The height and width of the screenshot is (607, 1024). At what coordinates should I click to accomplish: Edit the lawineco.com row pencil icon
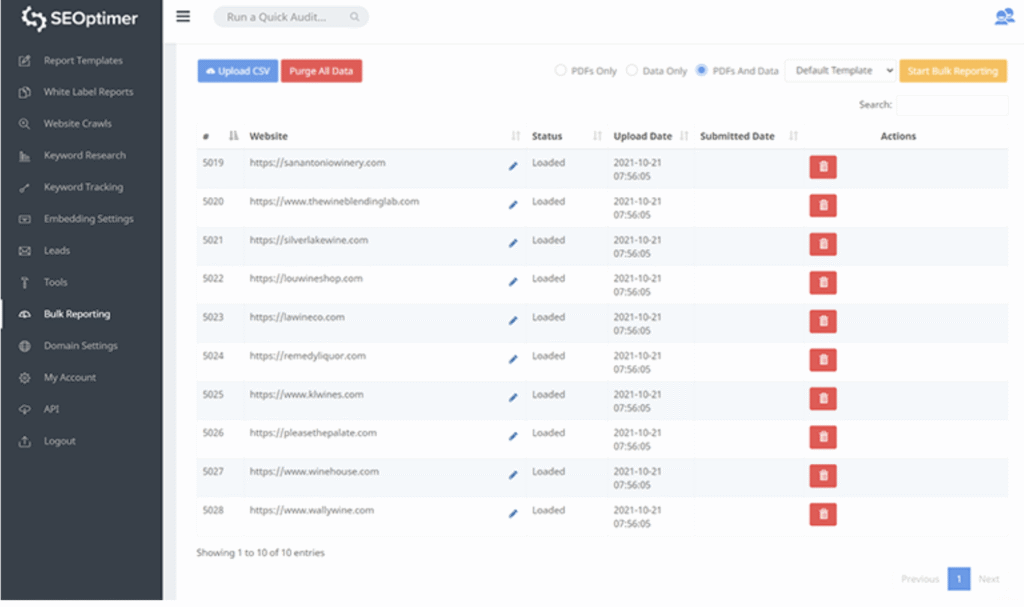[513, 320]
